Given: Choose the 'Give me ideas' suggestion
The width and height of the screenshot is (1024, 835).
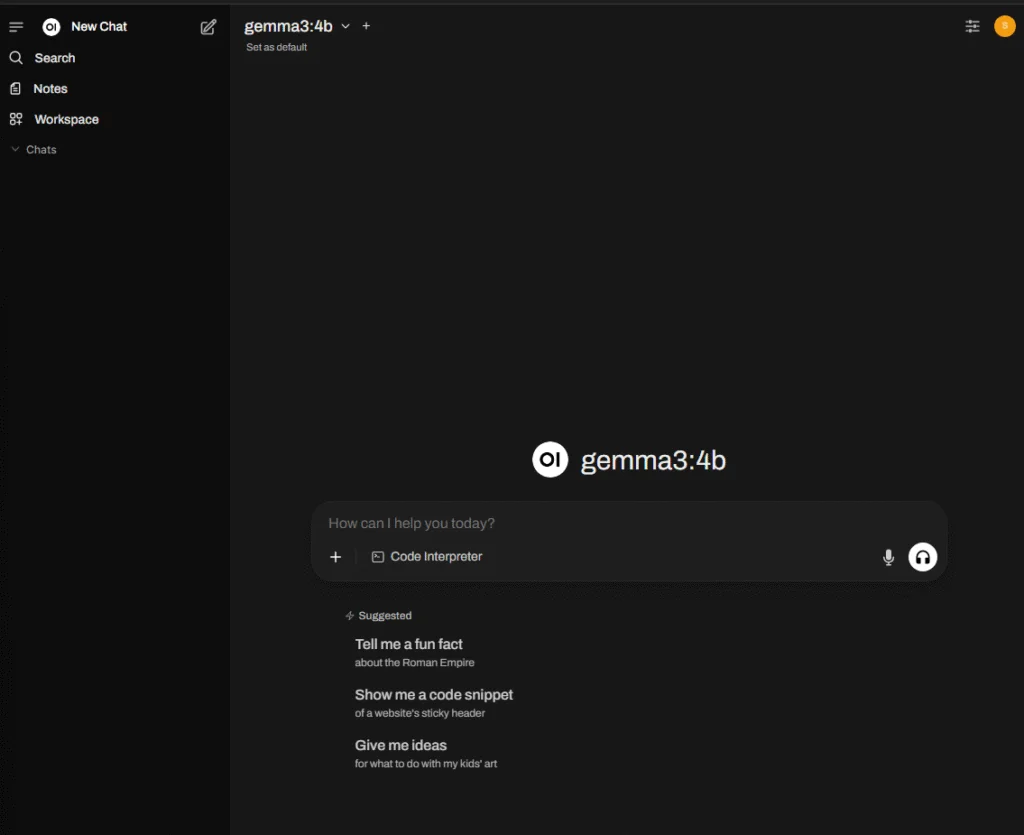Looking at the screenshot, I should pyautogui.click(x=426, y=753).
